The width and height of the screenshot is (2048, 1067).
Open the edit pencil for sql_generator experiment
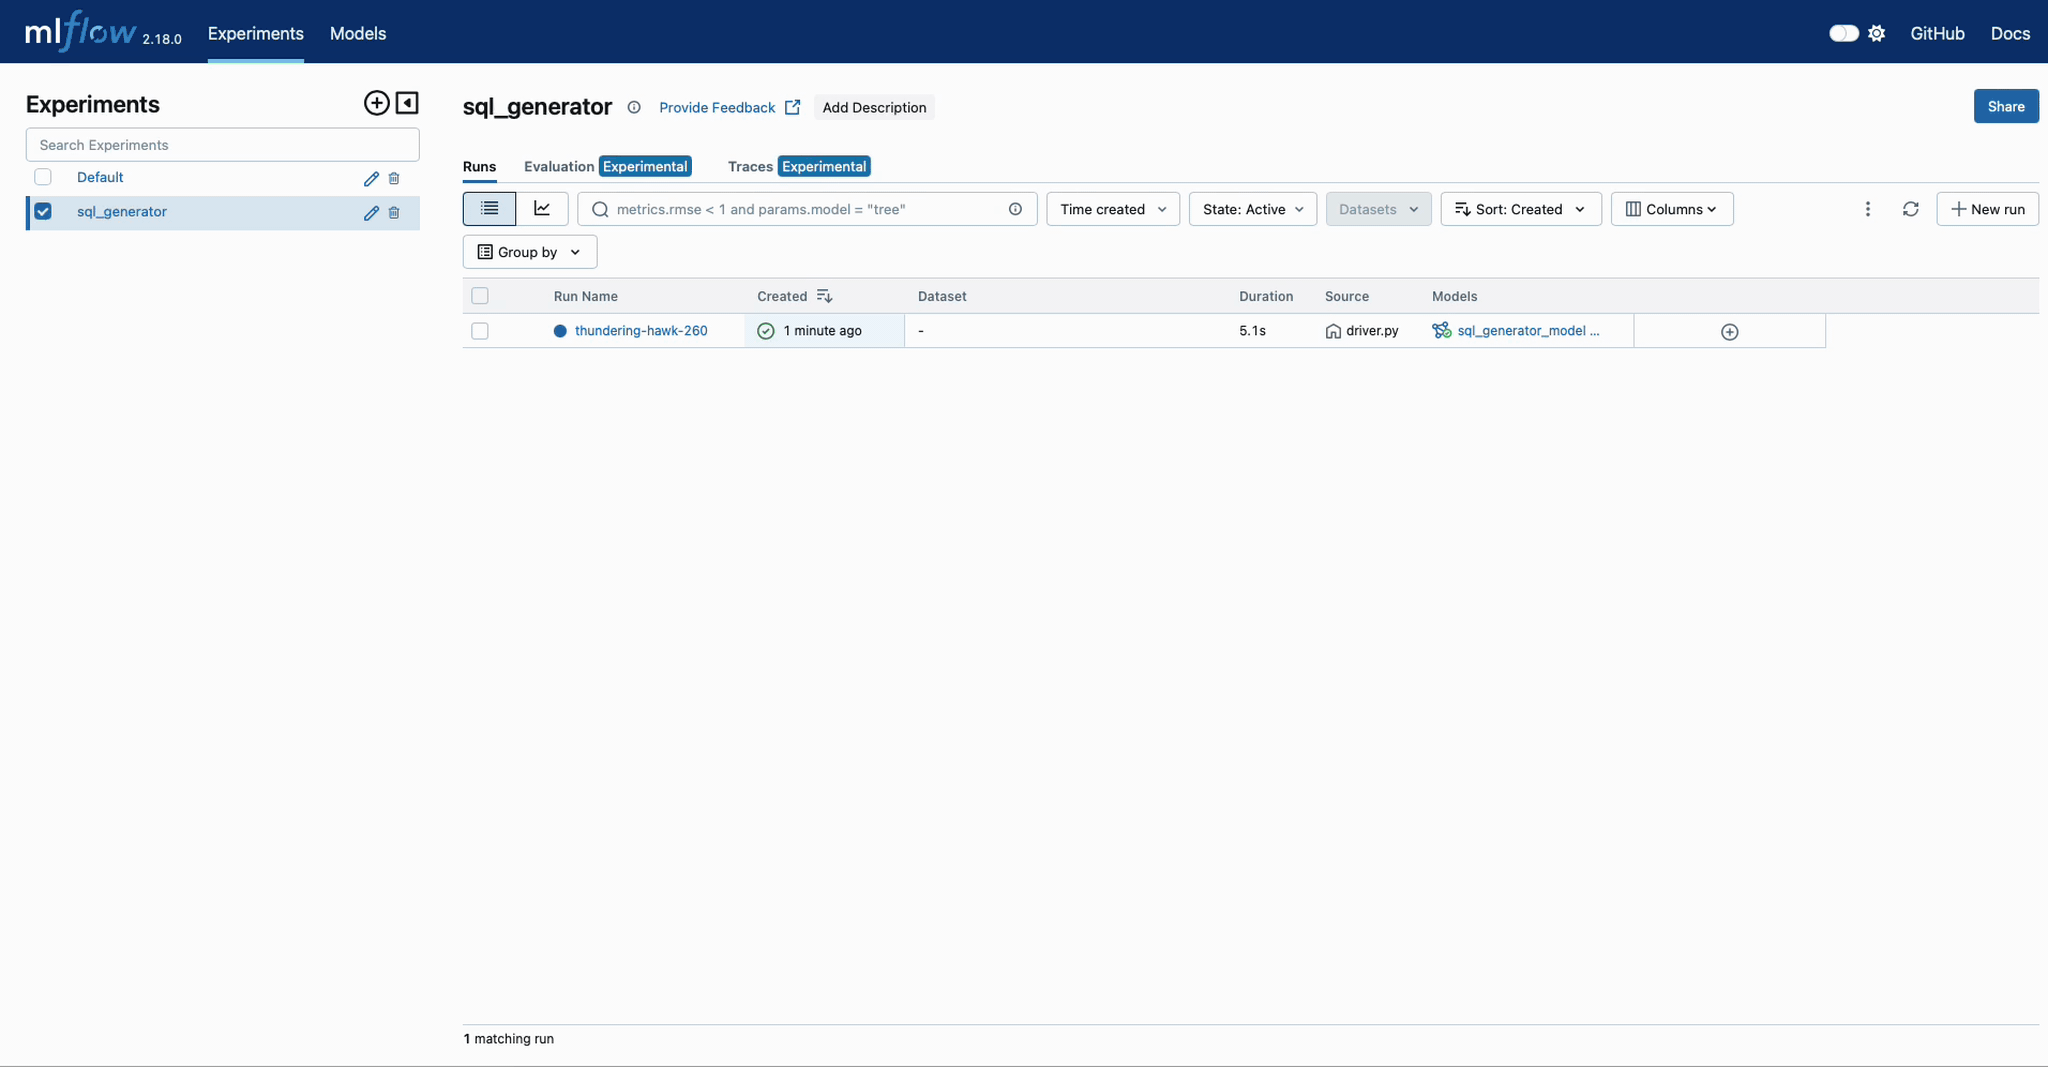371,212
